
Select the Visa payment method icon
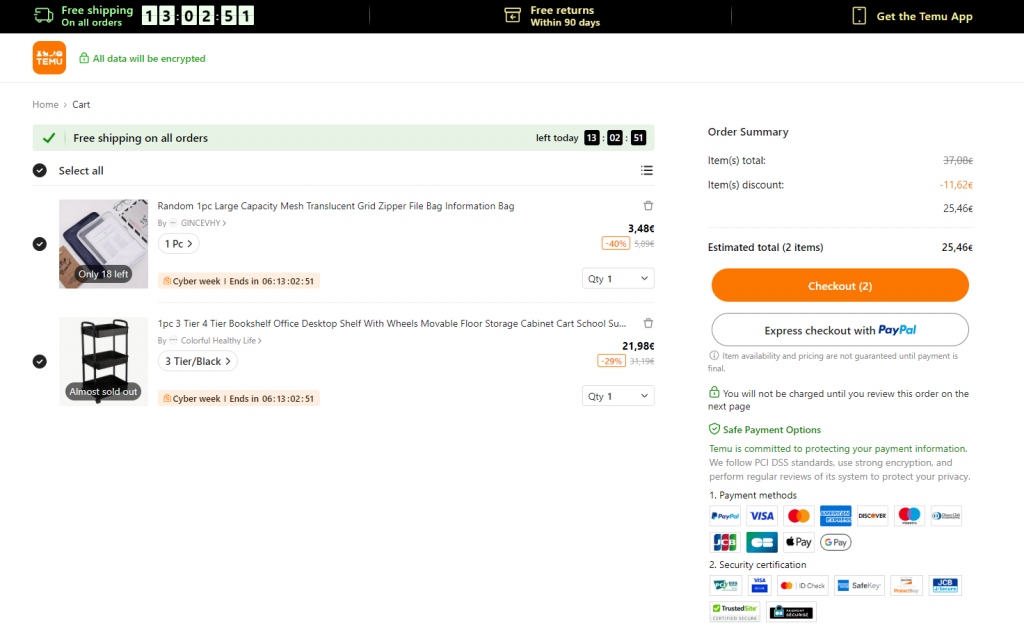tap(761, 515)
